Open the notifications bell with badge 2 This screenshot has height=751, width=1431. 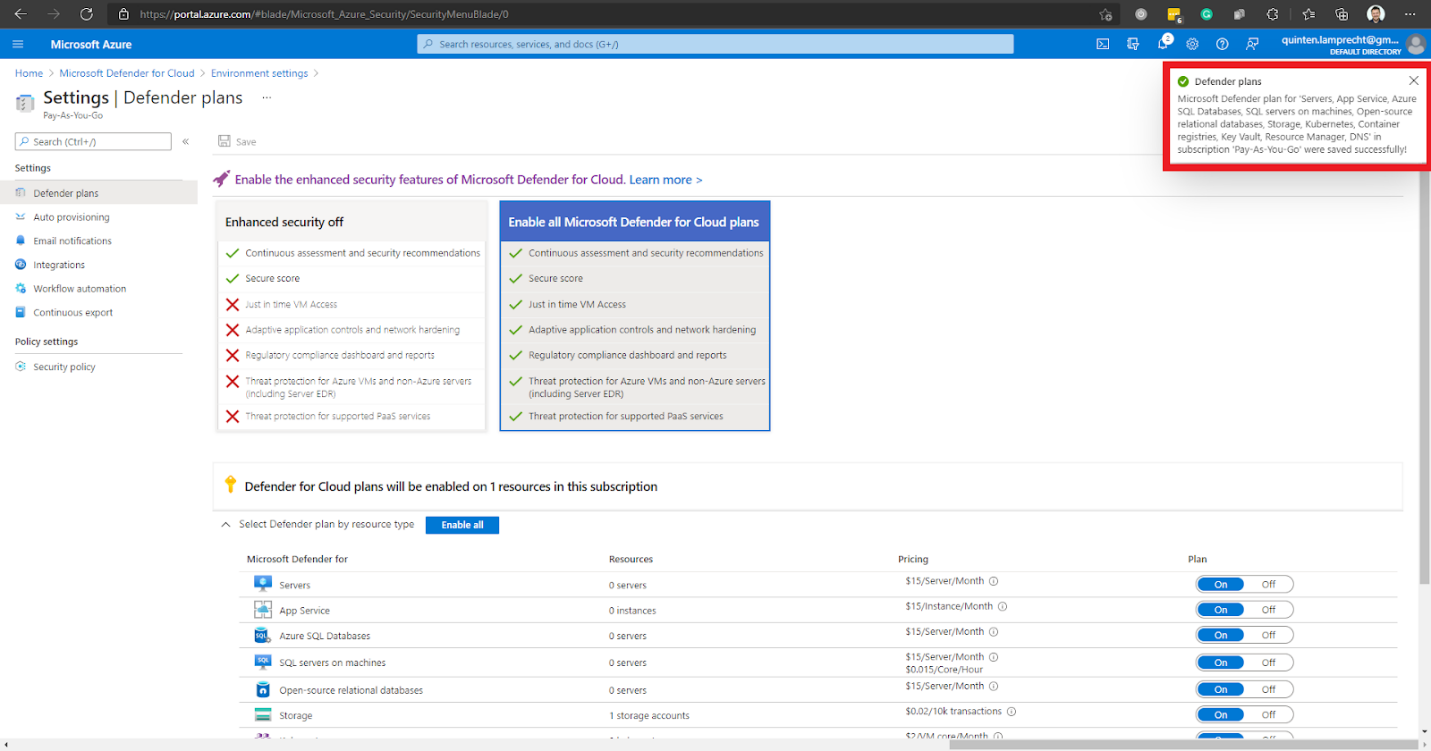[1164, 43]
